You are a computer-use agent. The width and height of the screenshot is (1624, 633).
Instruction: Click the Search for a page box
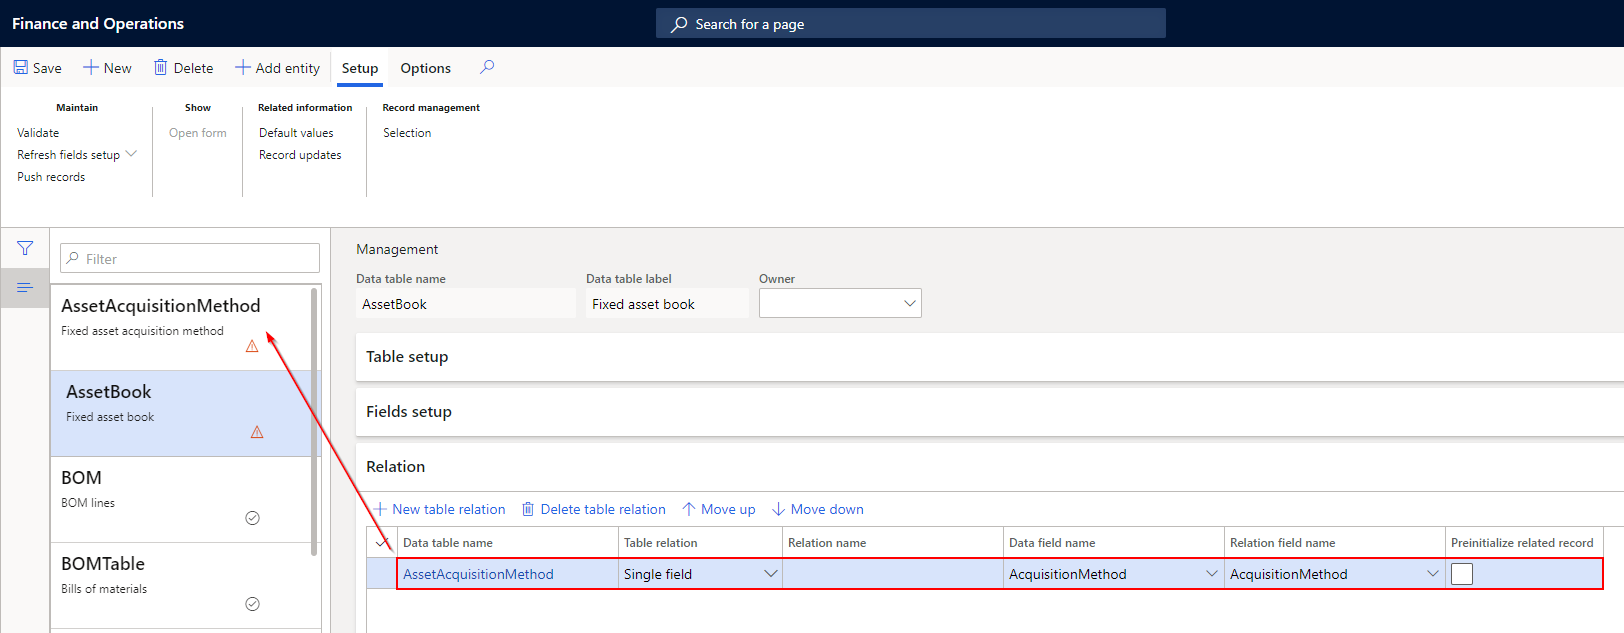coord(911,24)
